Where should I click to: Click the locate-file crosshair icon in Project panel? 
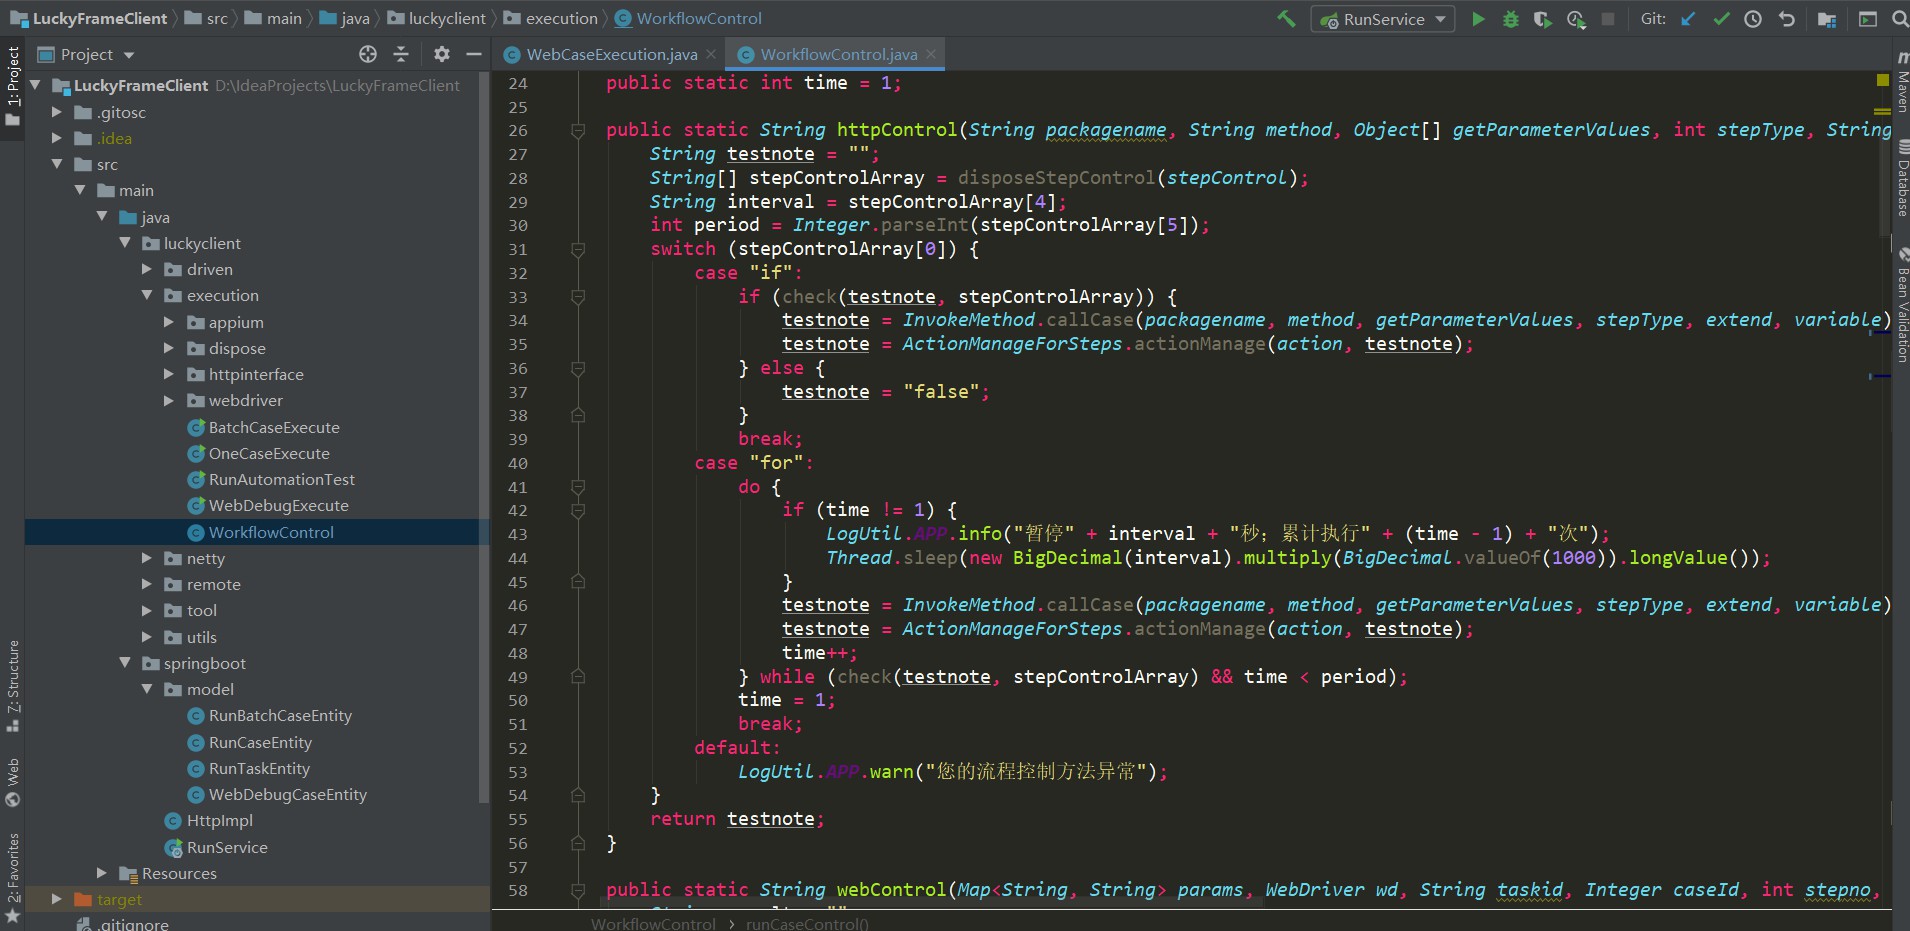click(368, 54)
